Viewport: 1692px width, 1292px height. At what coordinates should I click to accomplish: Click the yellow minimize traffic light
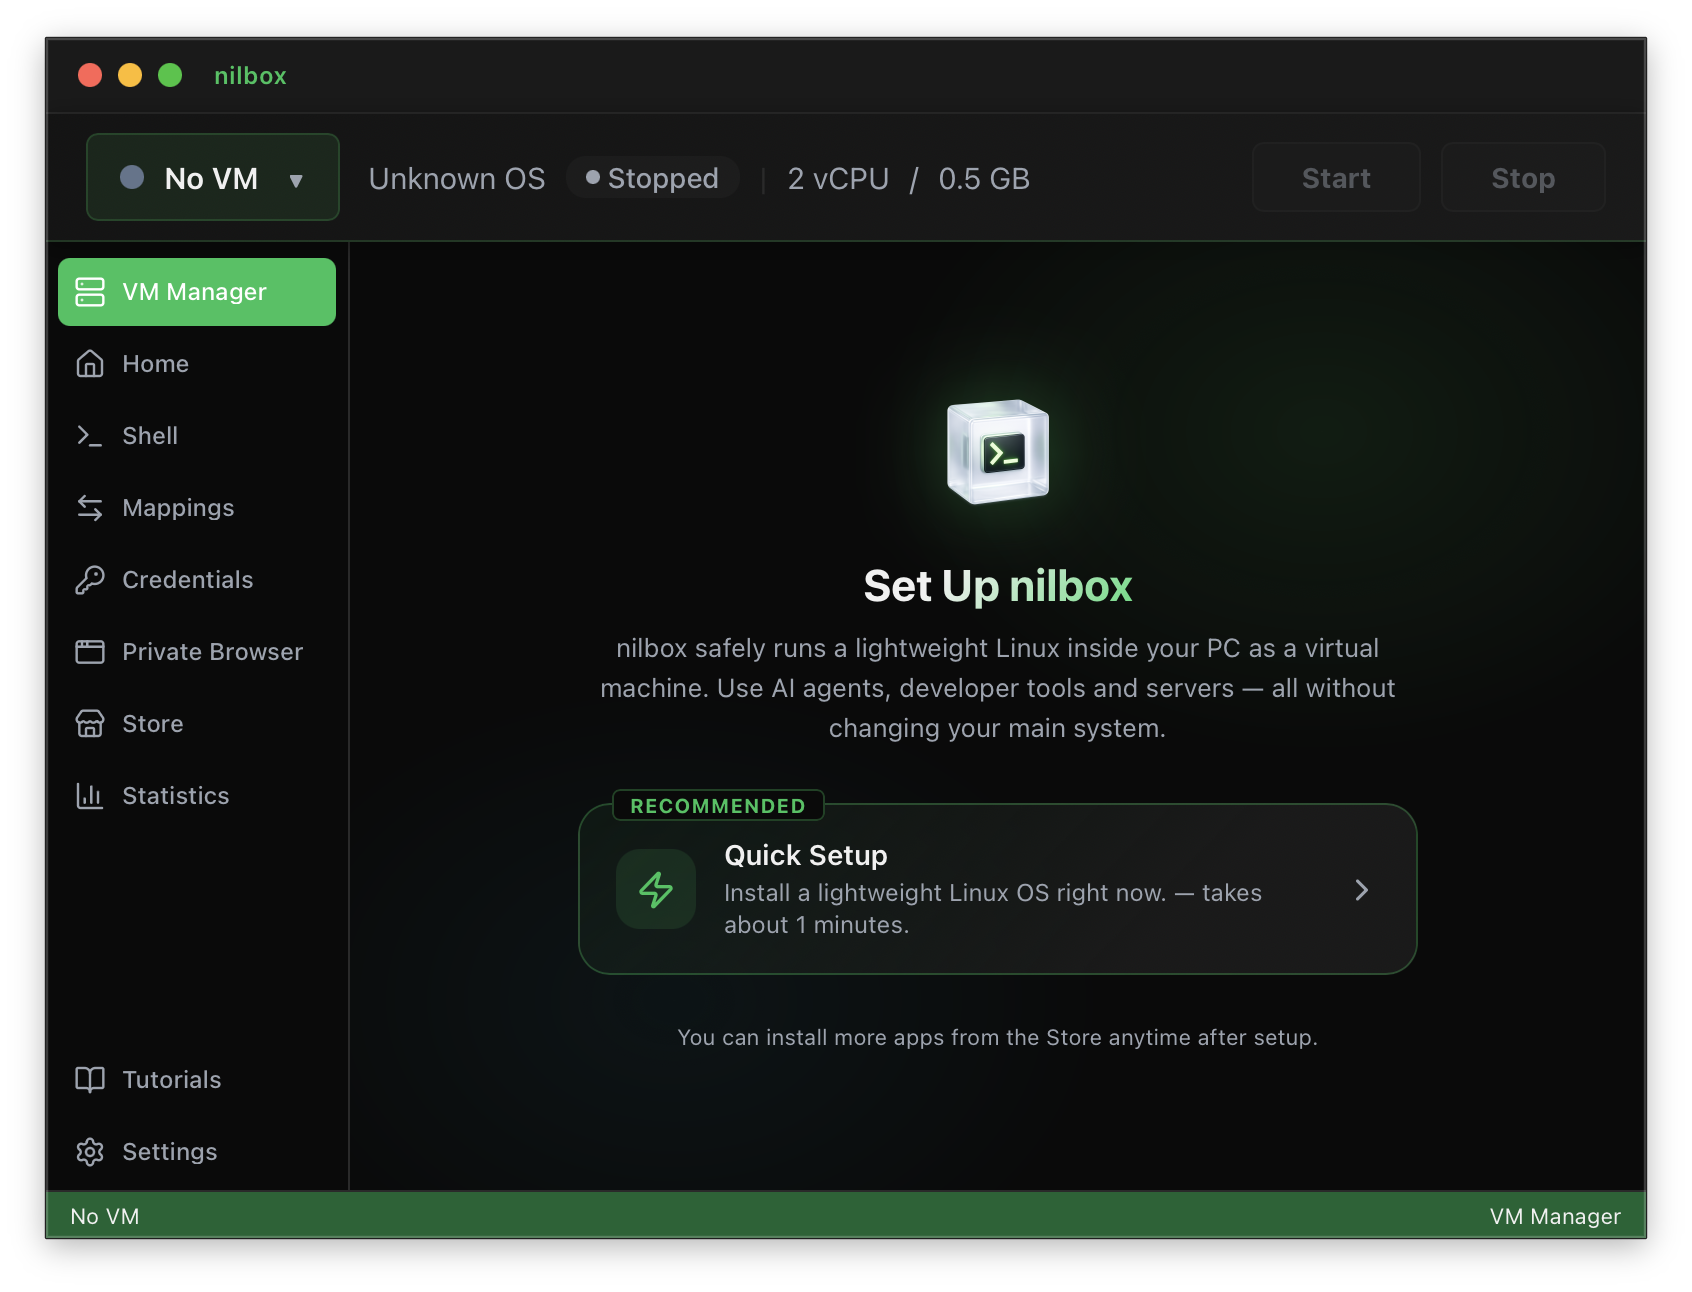click(x=131, y=74)
